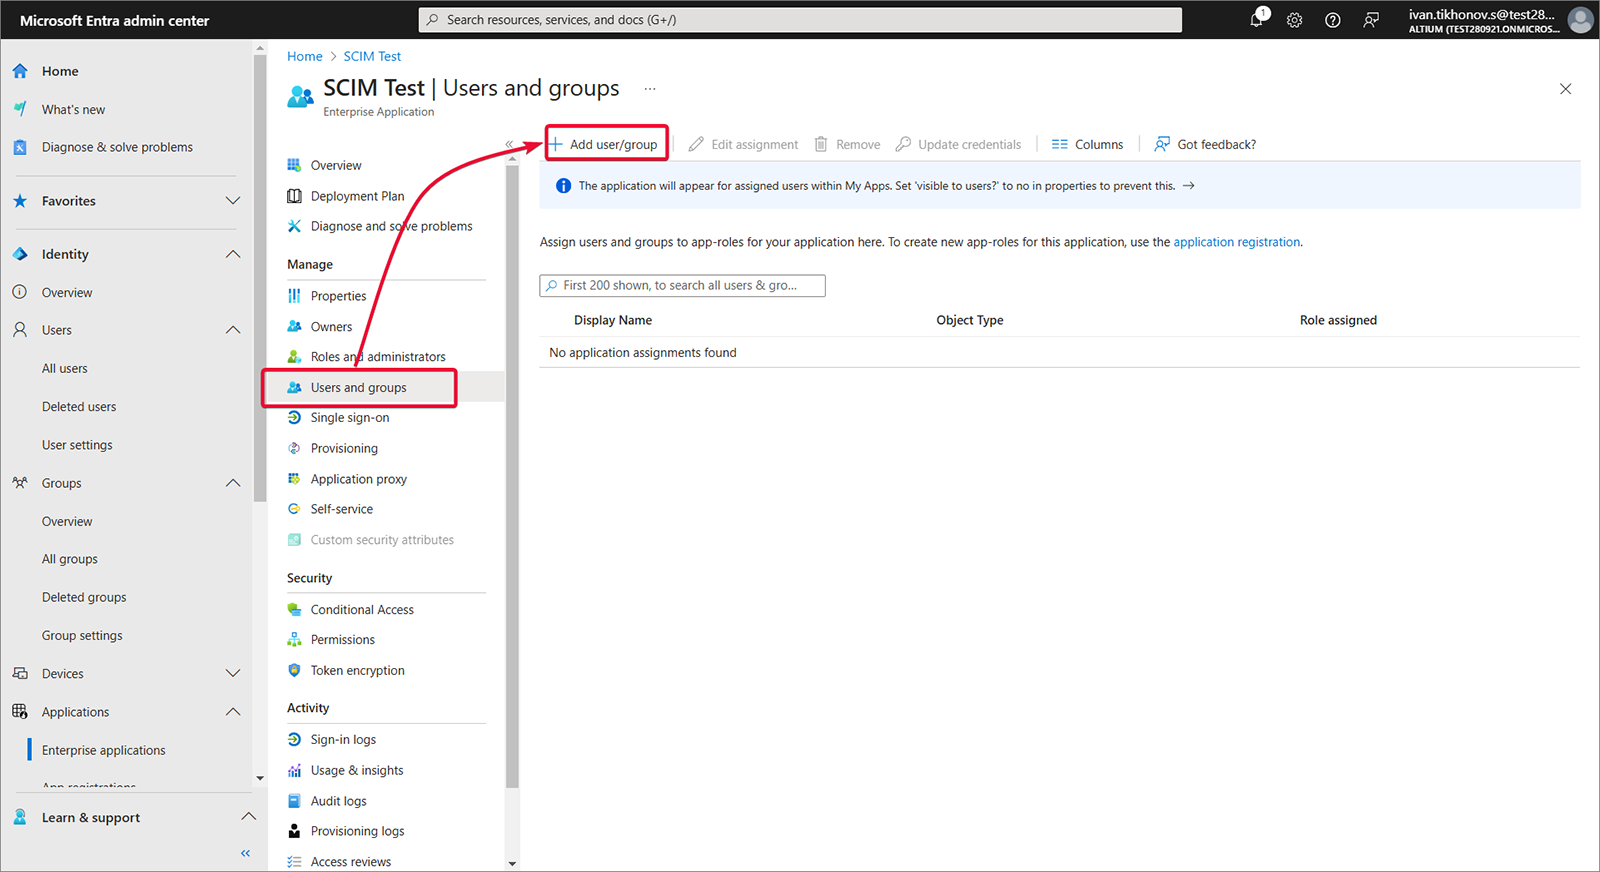Image resolution: width=1600 pixels, height=872 pixels.
Task: Collapse the Identity section chevron
Action: click(x=233, y=254)
